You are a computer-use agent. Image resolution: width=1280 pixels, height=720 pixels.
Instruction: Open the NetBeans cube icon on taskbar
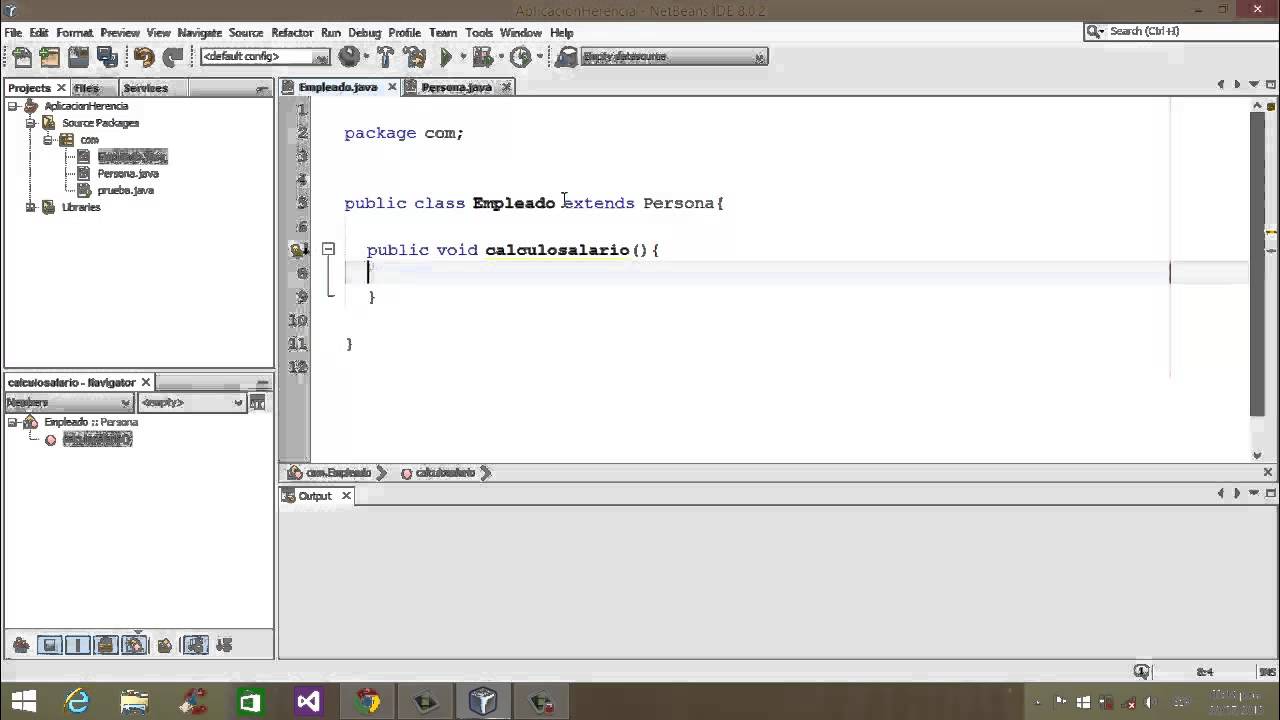[x=483, y=701]
